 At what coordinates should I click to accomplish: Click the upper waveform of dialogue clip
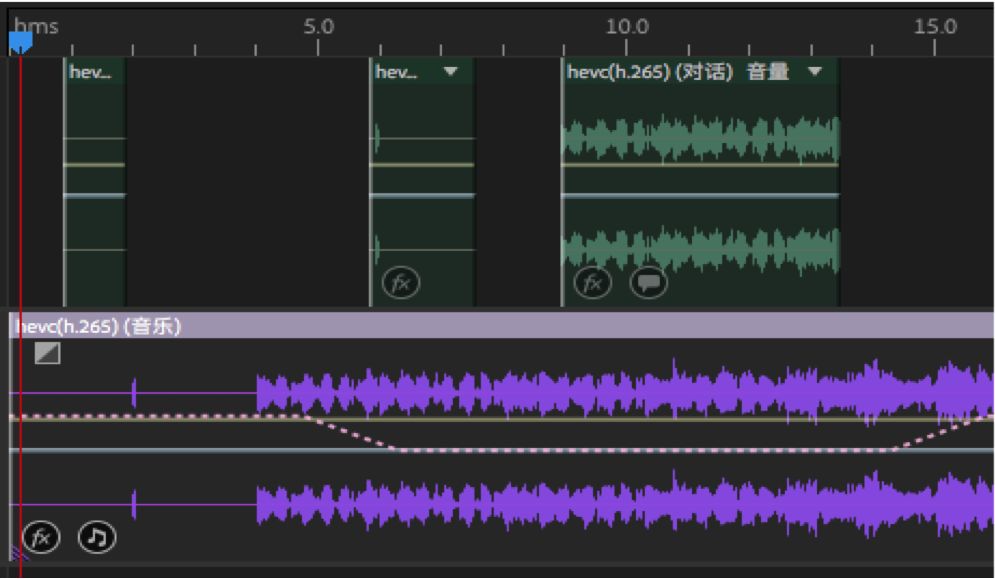click(x=701, y=138)
